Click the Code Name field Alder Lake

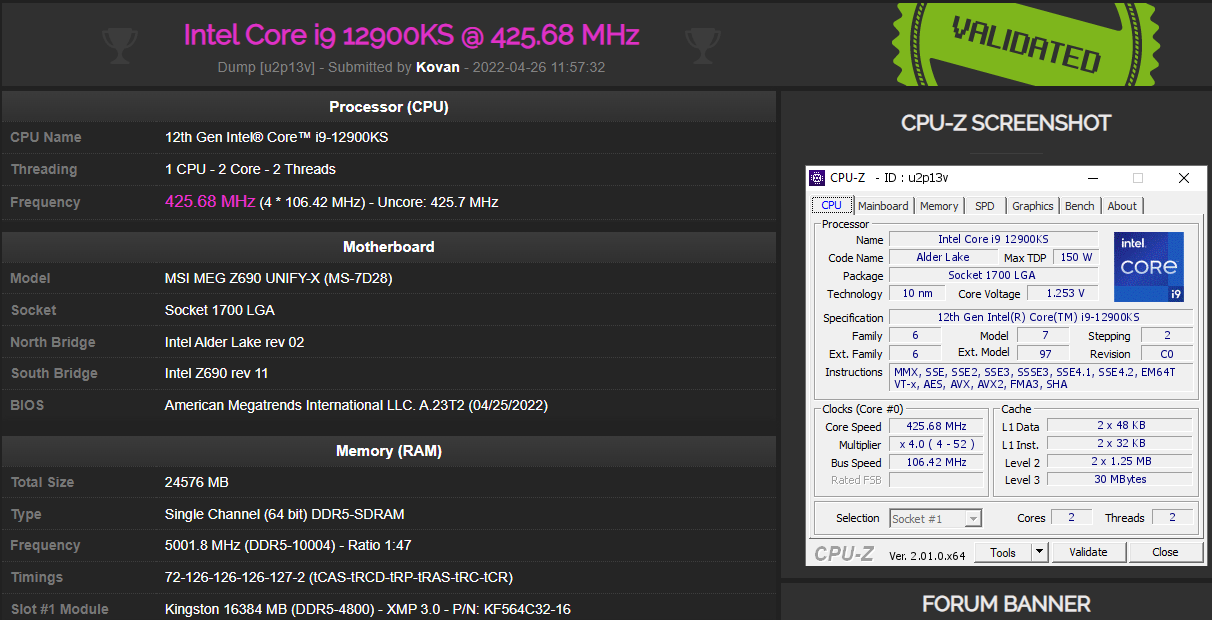[943, 257]
